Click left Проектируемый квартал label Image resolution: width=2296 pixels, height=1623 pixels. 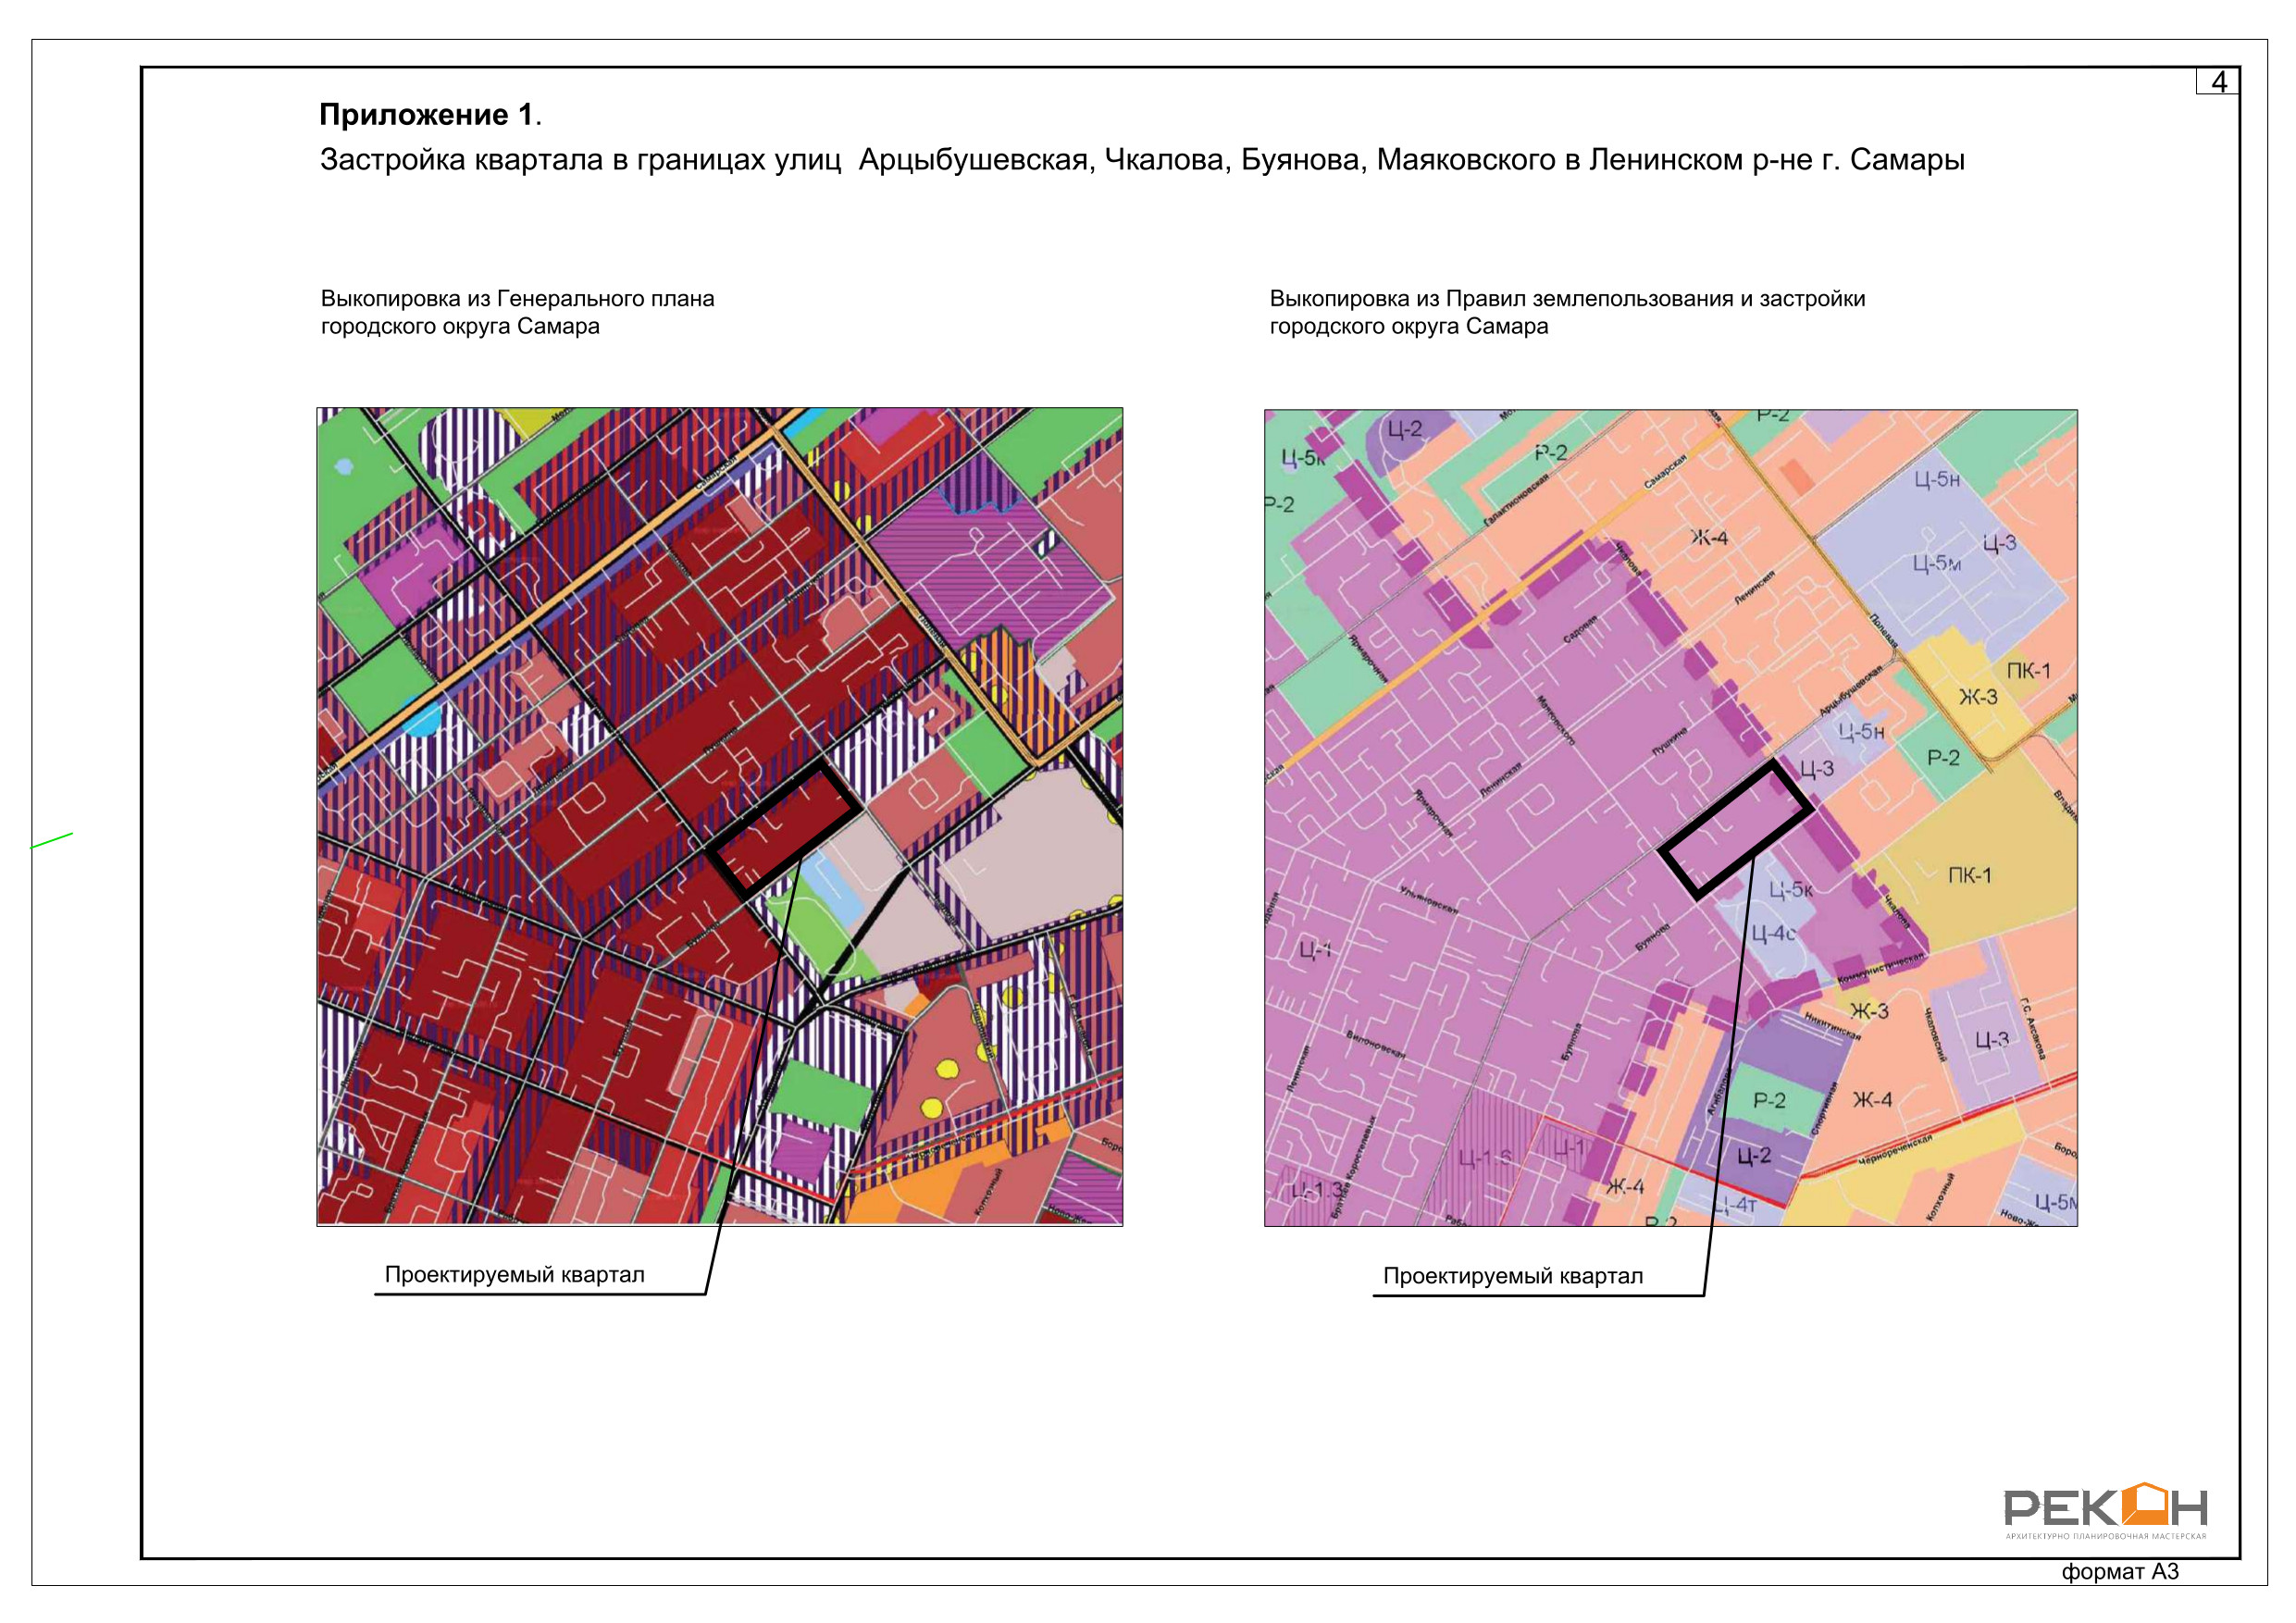tap(514, 1275)
